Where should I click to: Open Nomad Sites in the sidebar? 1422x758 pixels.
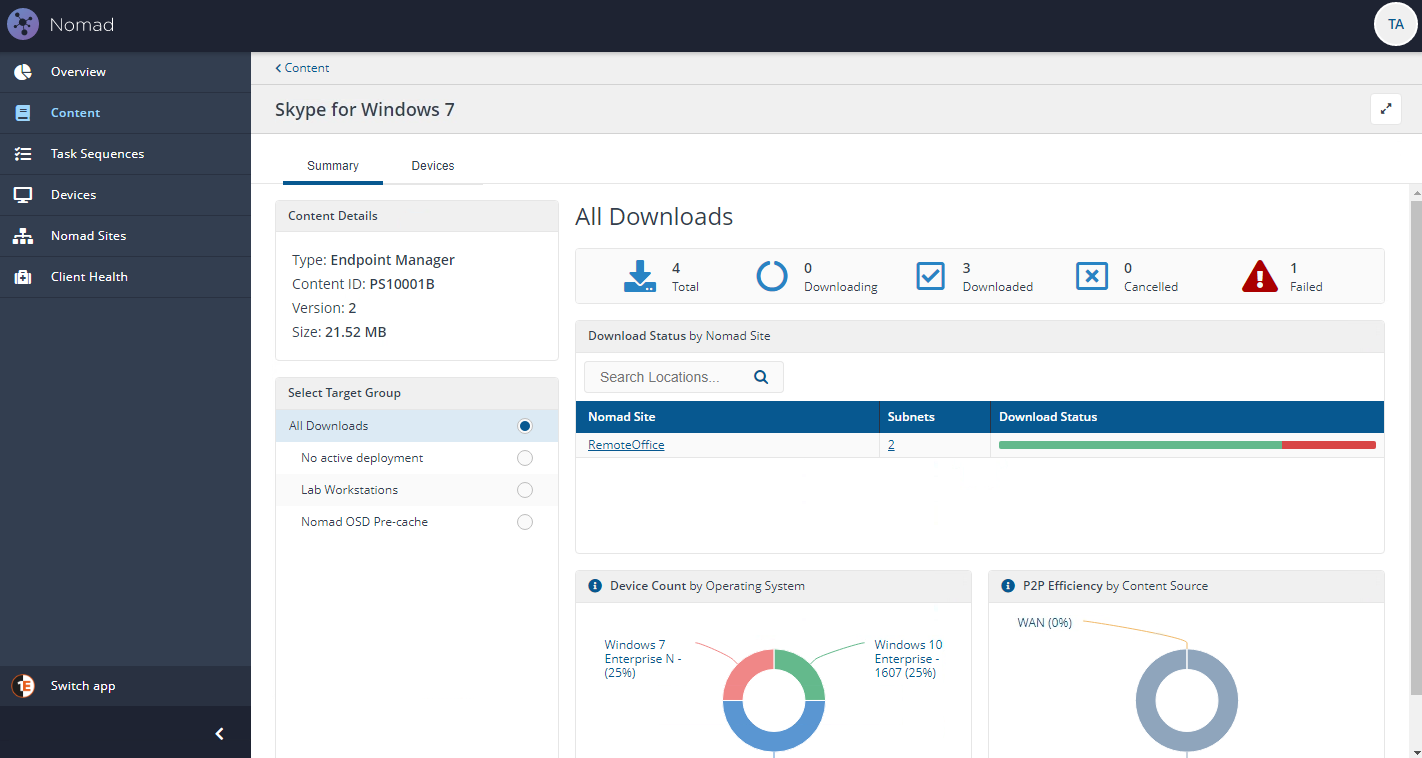pyautogui.click(x=125, y=236)
